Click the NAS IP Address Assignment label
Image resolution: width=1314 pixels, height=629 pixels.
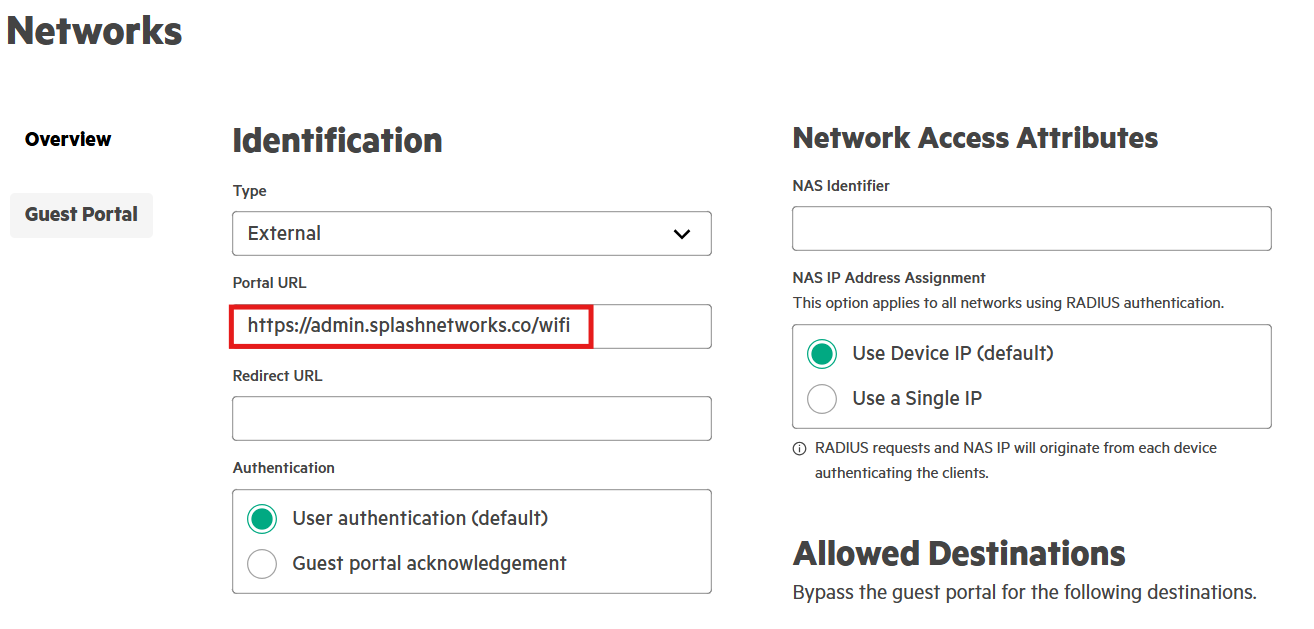[x=889, y=278]
